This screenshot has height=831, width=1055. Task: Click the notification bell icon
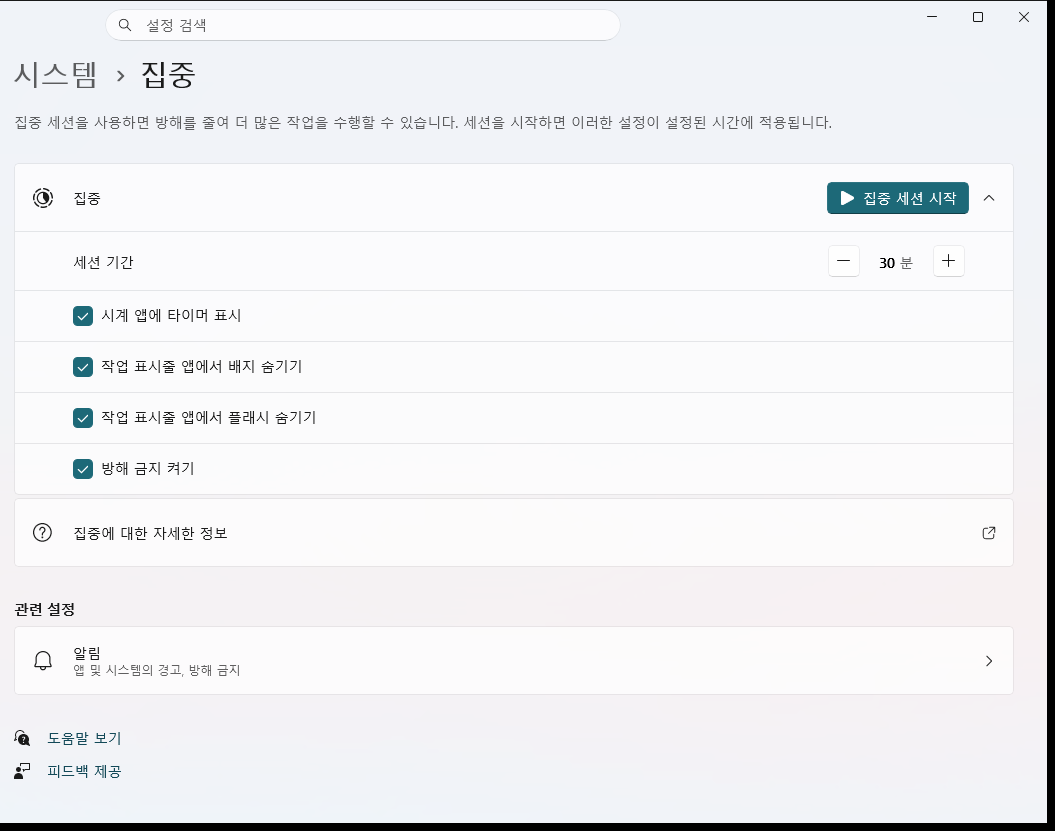[42, 661]
